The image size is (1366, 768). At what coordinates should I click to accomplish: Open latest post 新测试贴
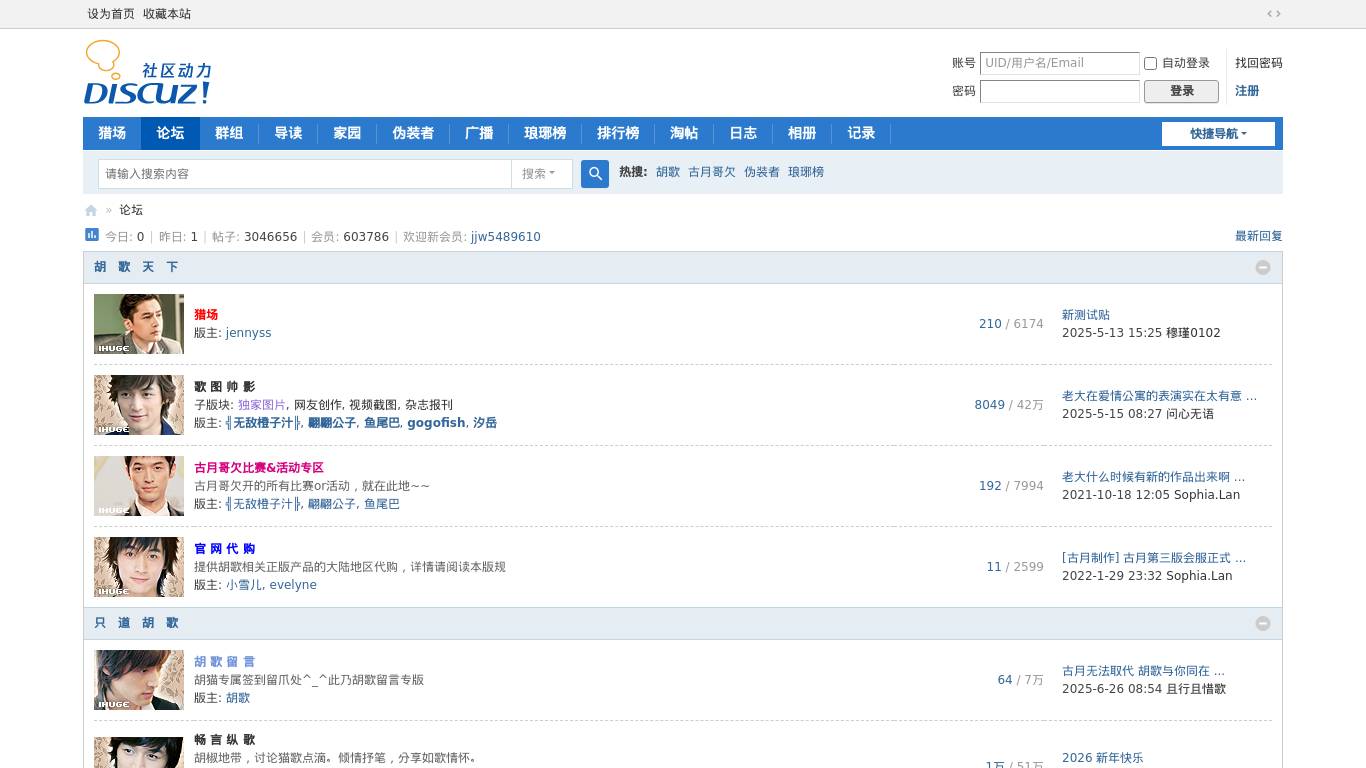pos(1086,314)
